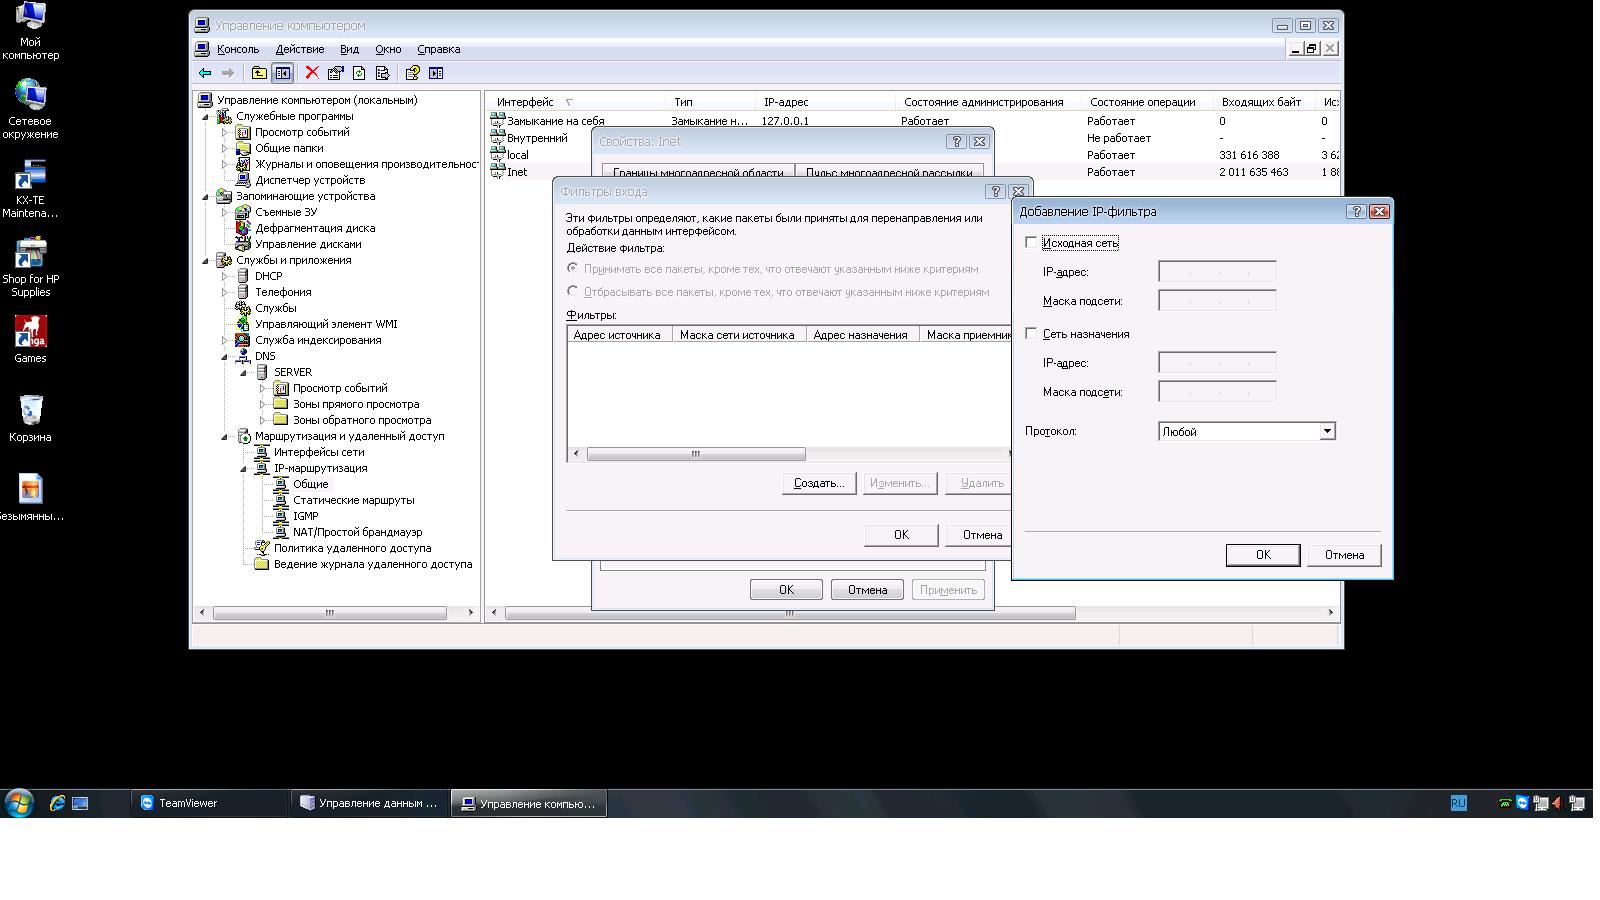The width and height of the screenshot is (1600, 900).
Task: Open the Справка menu
Action: (x=438, y=49)
